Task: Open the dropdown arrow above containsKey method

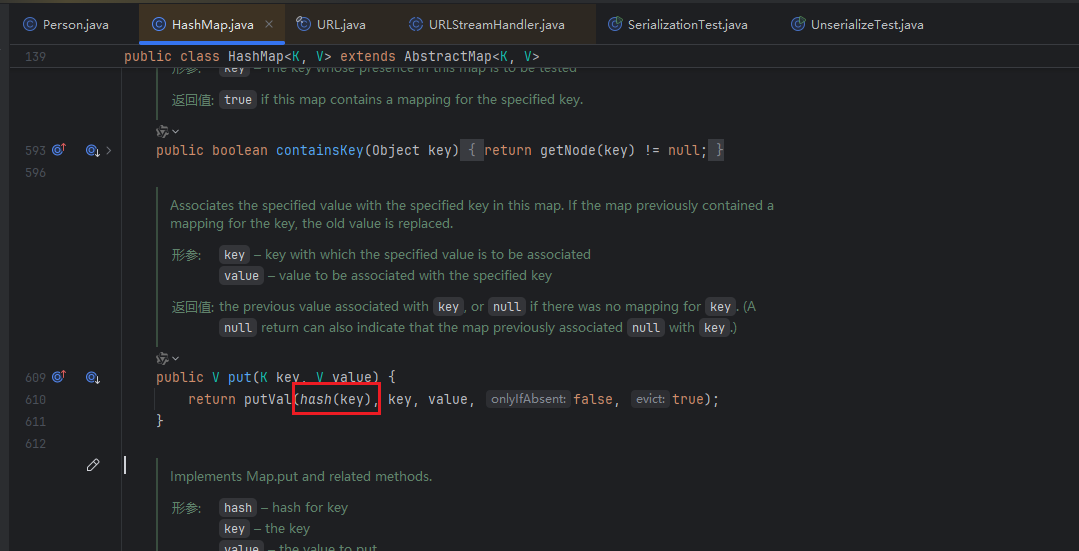Action: pos(176,131)
